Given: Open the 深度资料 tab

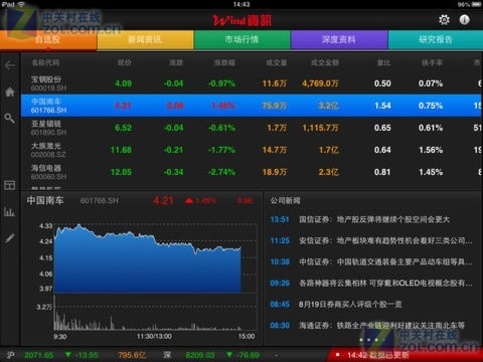Looking at the screenshot, I should click(x=339, y=40).
